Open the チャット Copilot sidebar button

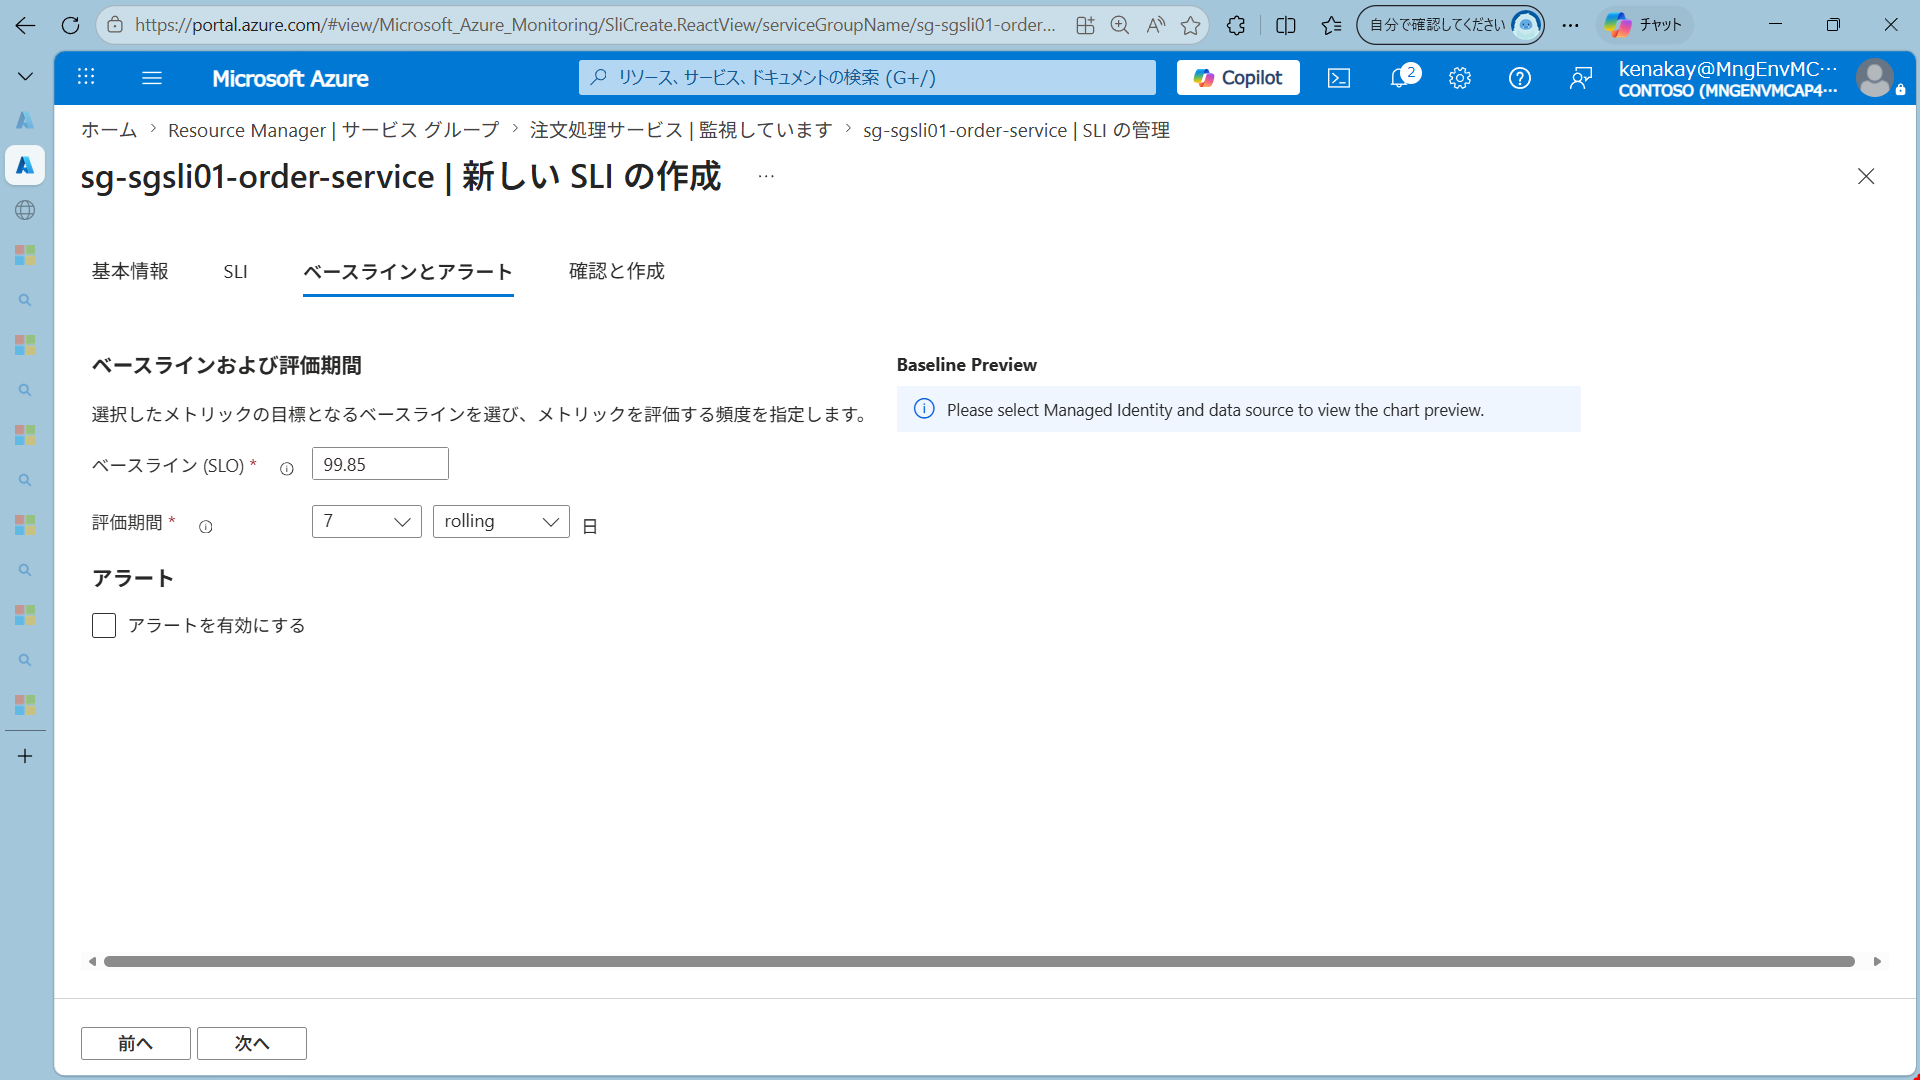point(1645,25)
